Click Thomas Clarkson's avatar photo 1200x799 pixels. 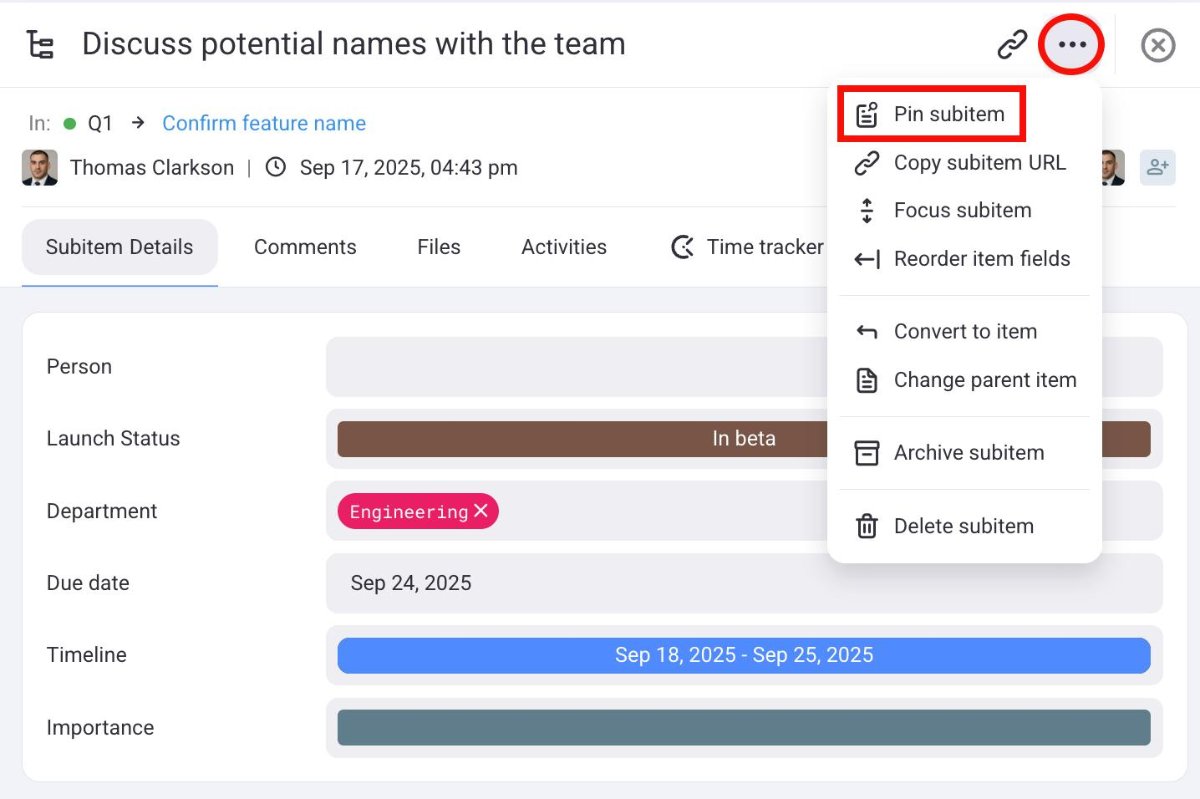39,167
